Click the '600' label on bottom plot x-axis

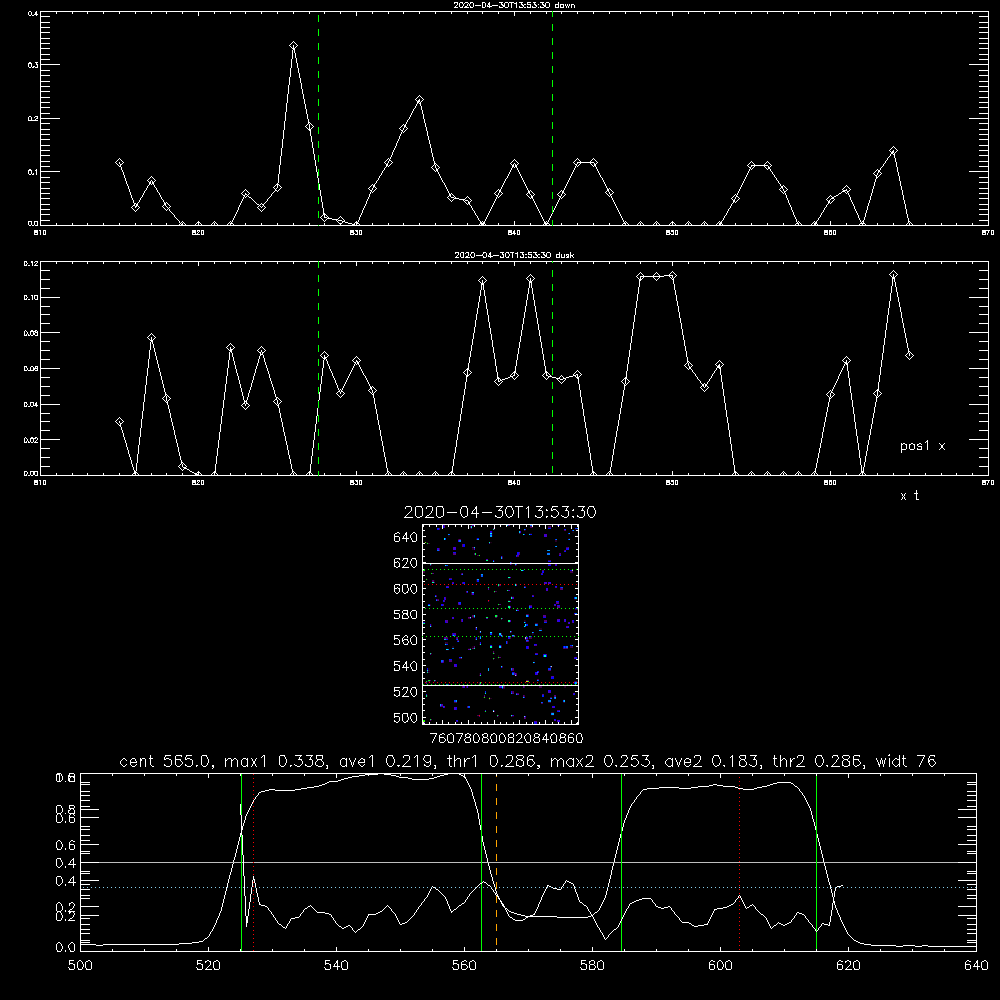click(721, 966)
